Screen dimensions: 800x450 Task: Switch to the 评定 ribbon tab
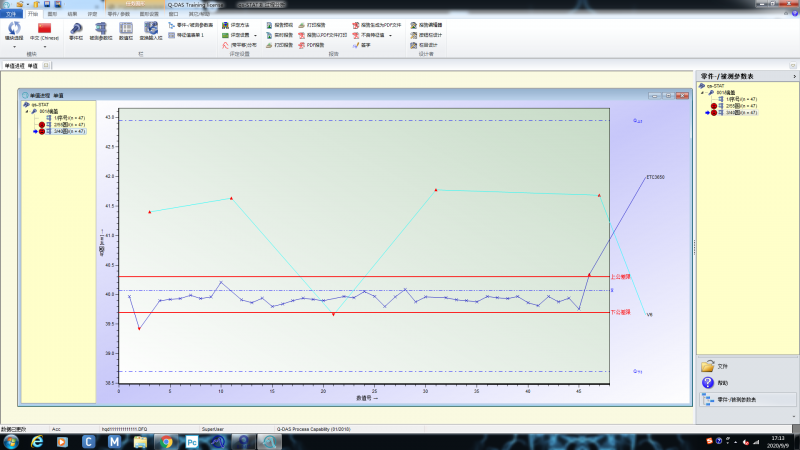point(92,14)
